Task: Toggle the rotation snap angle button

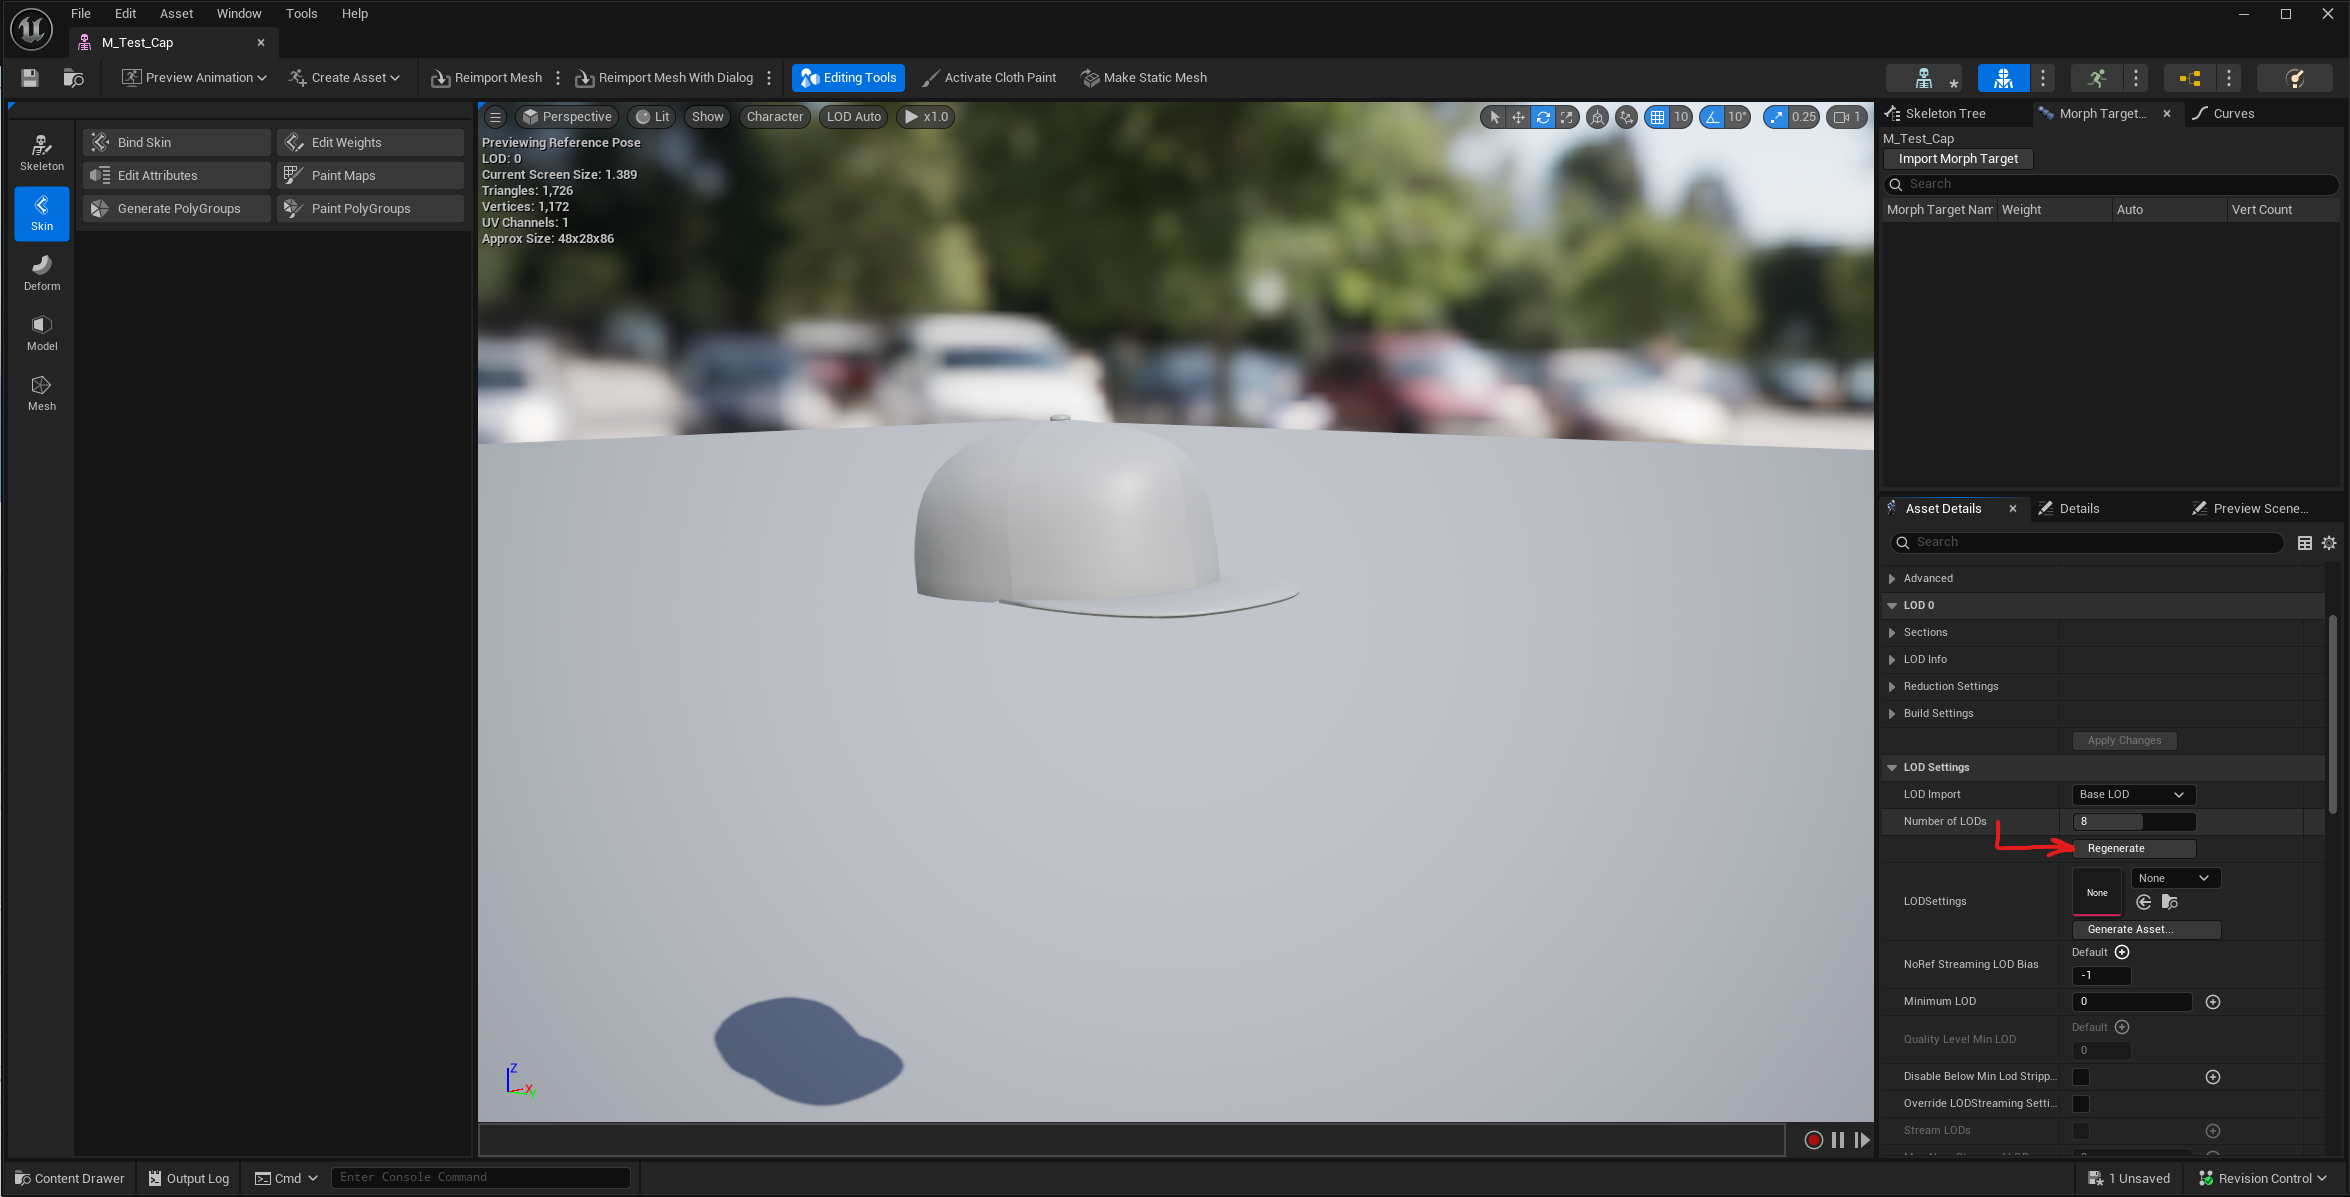Action: (x=1714, y=117)
